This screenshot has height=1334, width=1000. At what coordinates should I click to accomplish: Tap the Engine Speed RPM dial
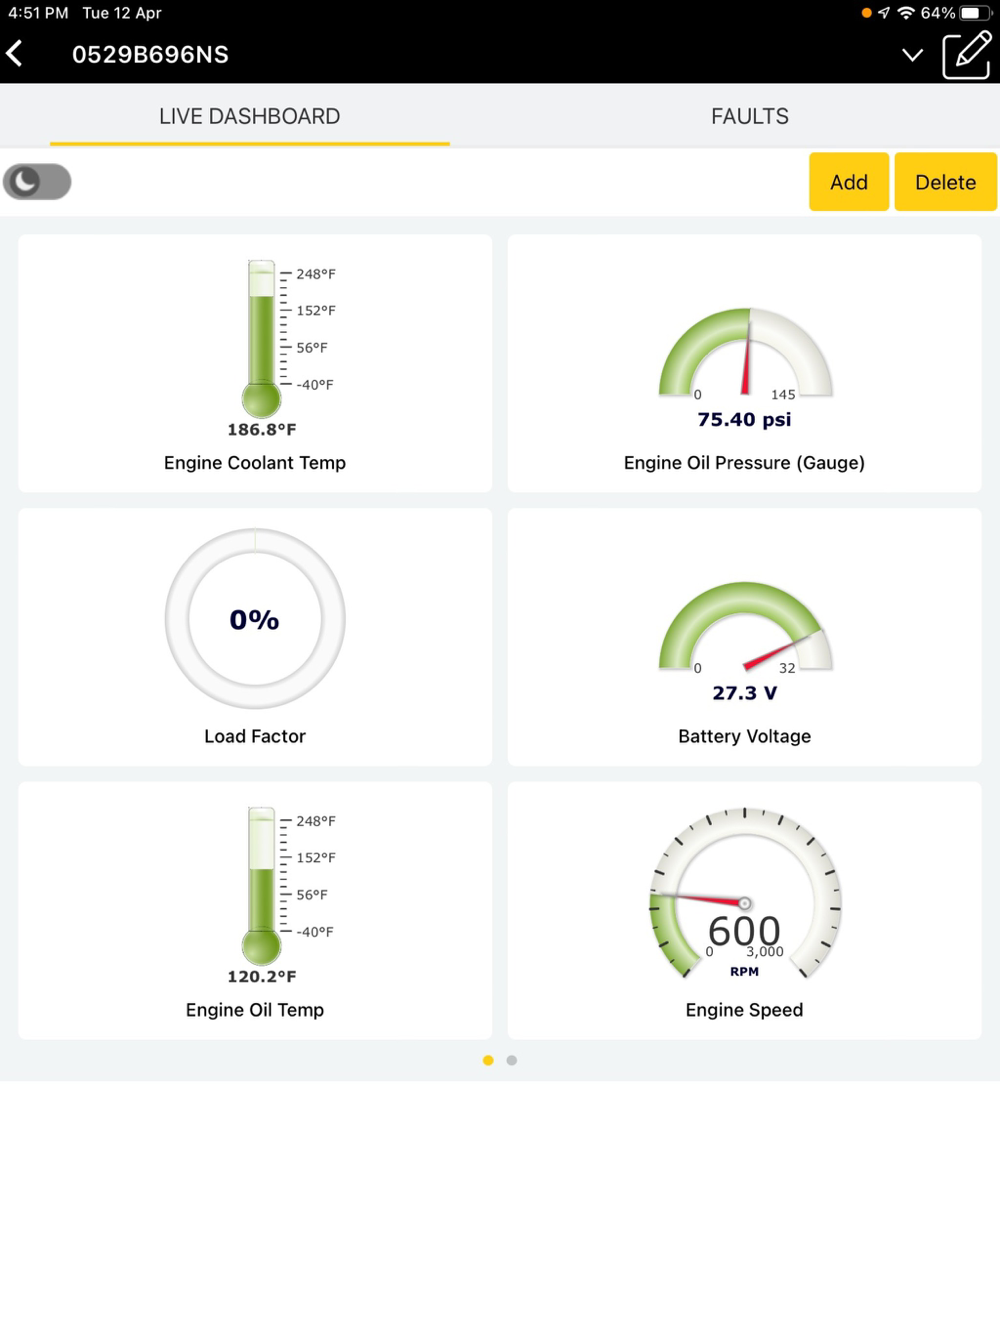point(745,894)
